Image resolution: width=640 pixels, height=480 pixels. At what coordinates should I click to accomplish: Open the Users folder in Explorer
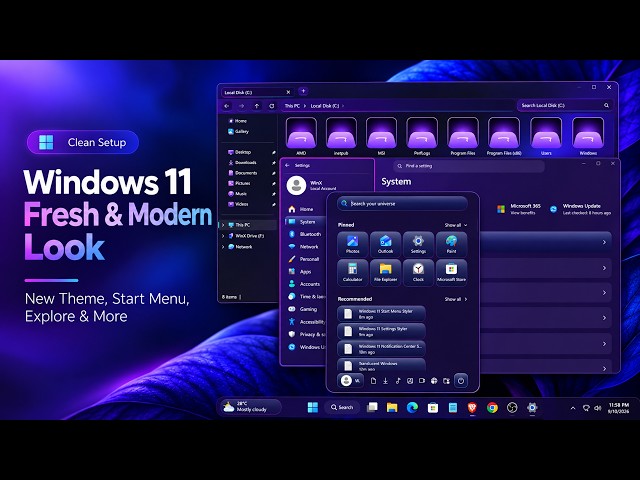[546, 136]
